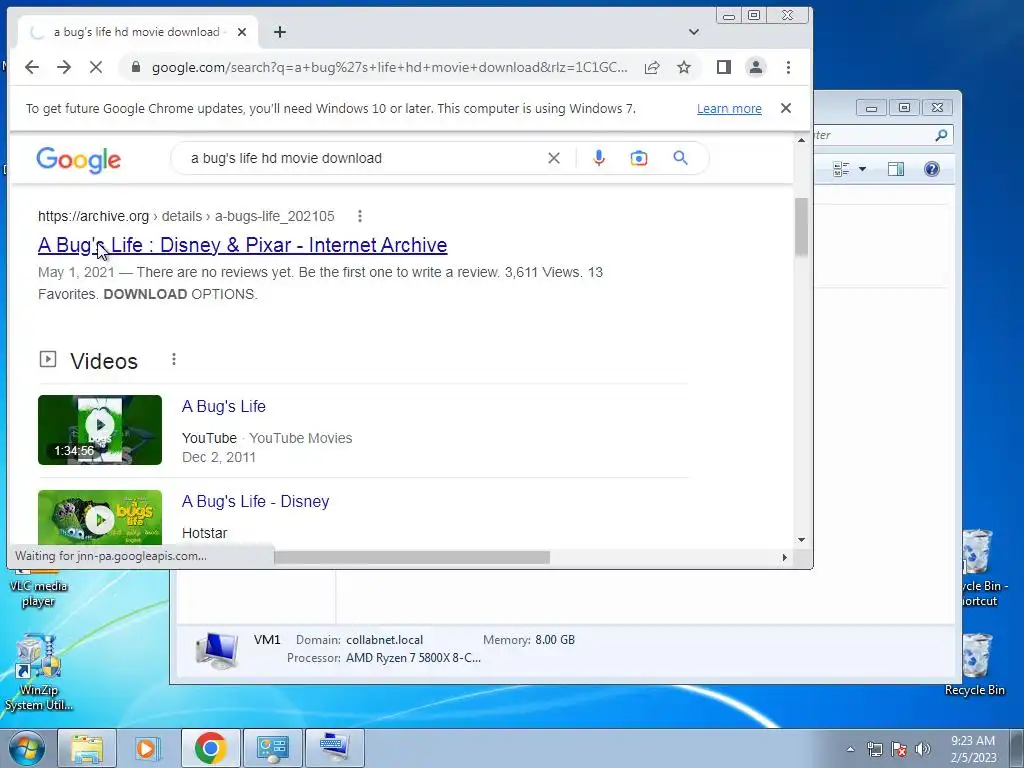Launch Windows Media Player from taskbar
This screenshot has height=768, width=1024.
148,748
